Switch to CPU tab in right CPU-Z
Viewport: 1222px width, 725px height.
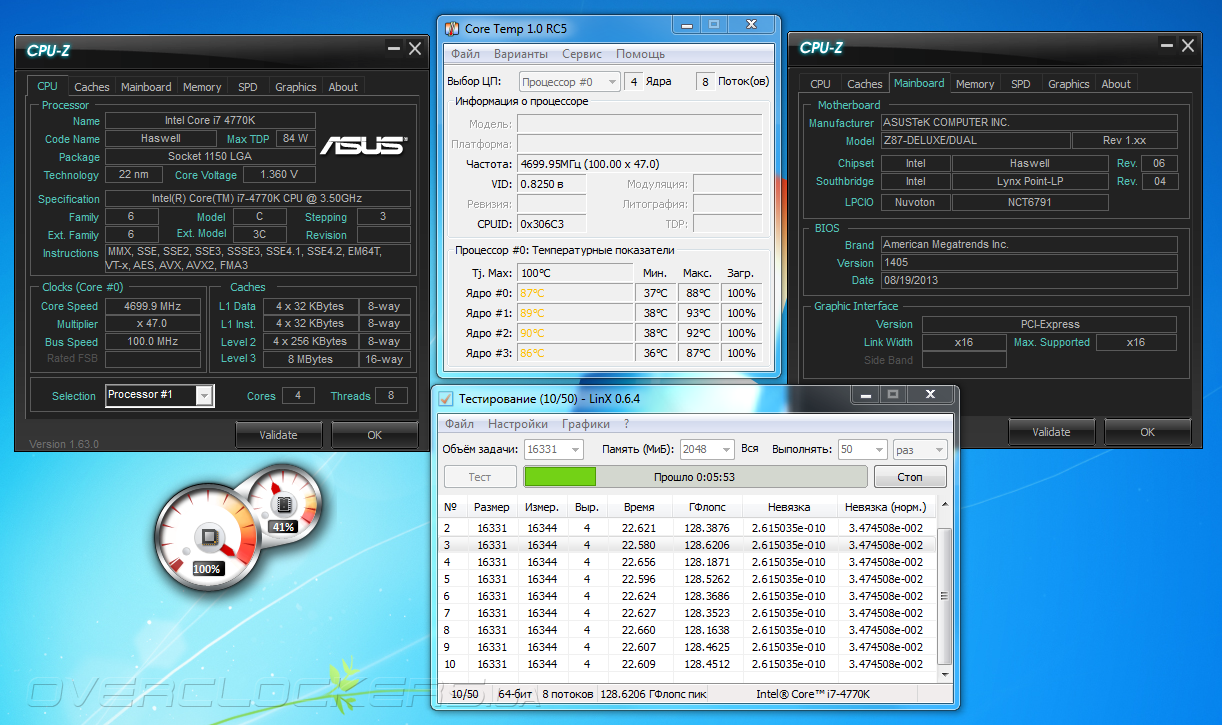[820, 84]
